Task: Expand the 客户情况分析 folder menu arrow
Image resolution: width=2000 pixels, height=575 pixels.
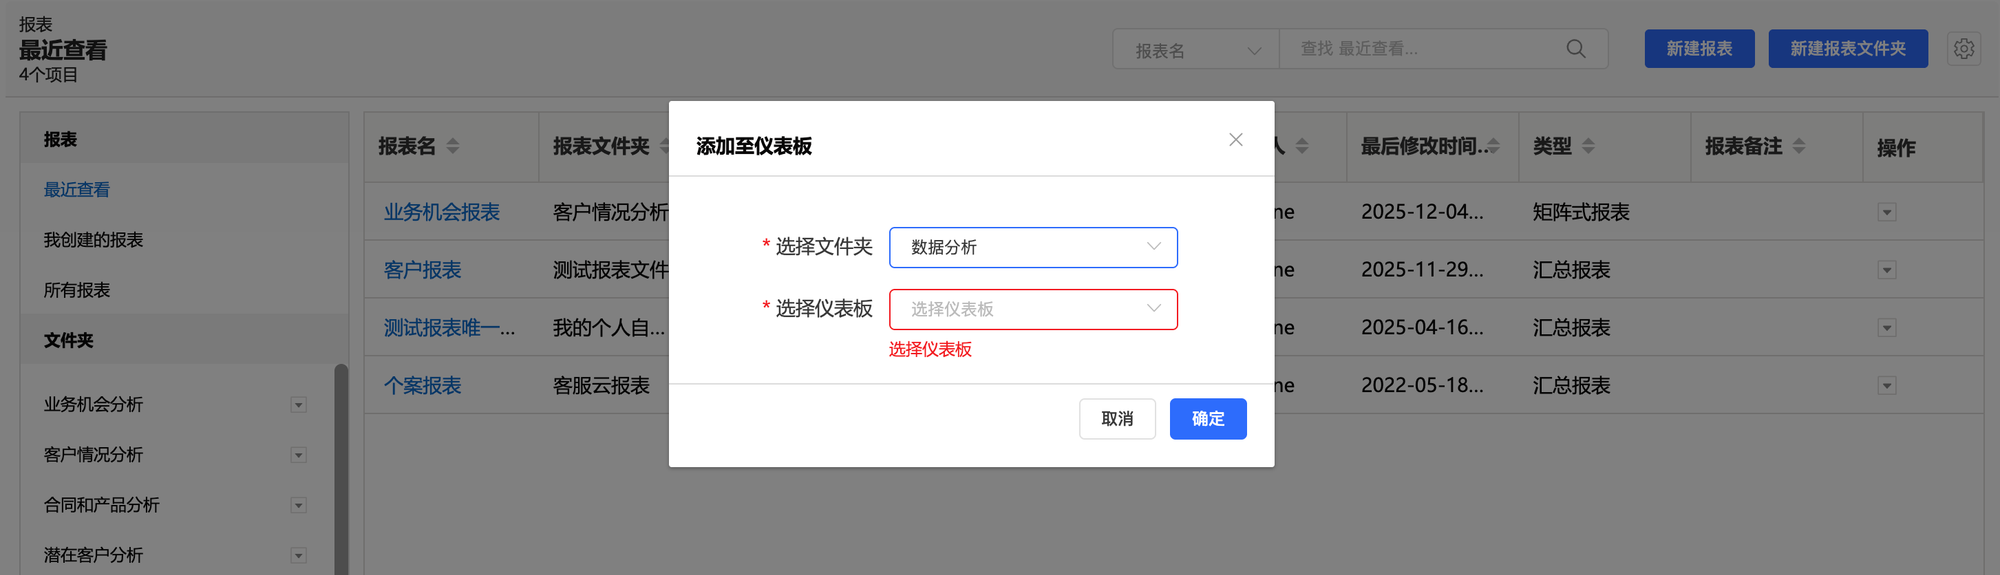Action: click(298, 455)
